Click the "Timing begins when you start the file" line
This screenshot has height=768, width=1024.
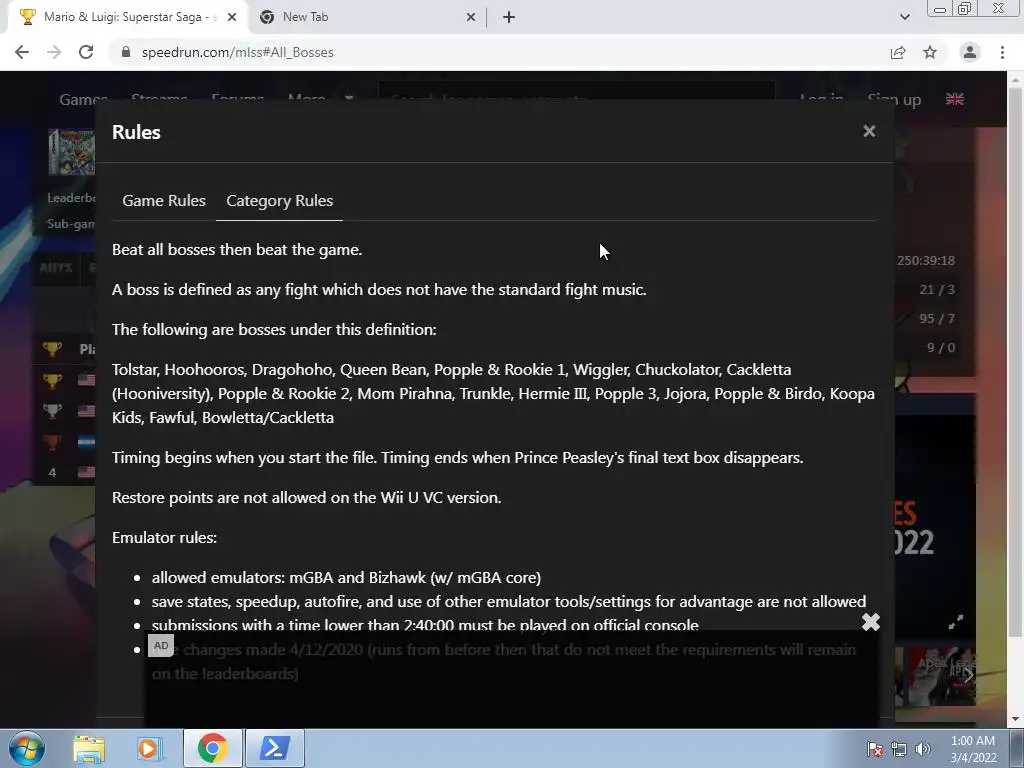click(x=457, y=457)
